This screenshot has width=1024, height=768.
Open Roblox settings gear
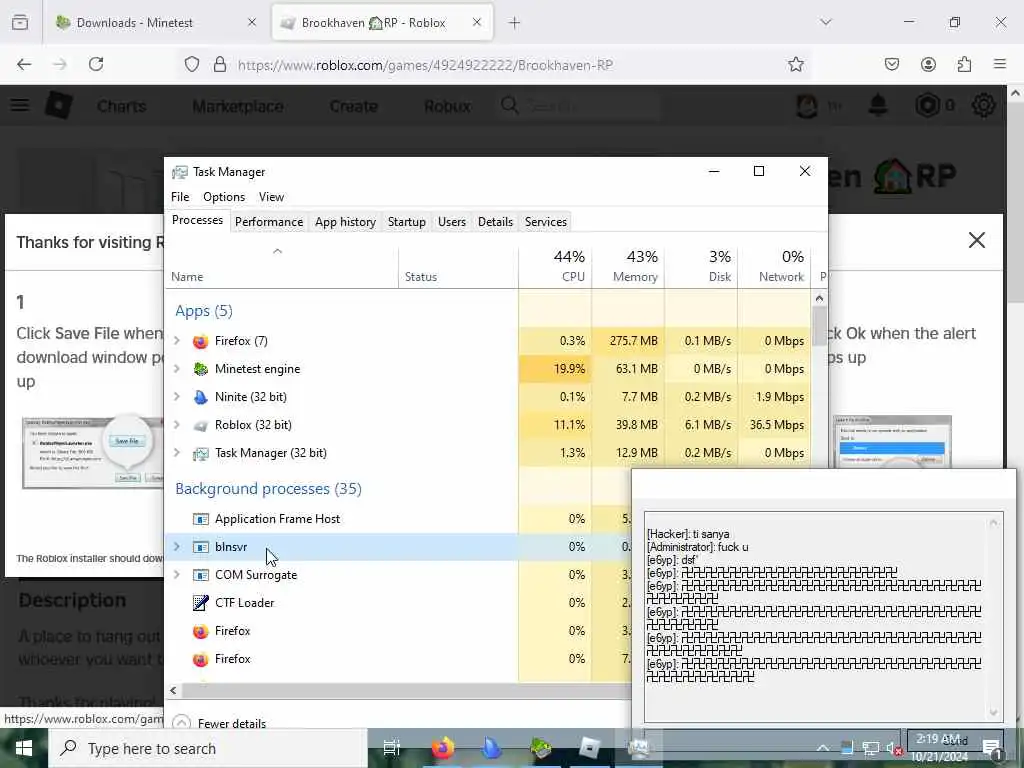point(984,104)
